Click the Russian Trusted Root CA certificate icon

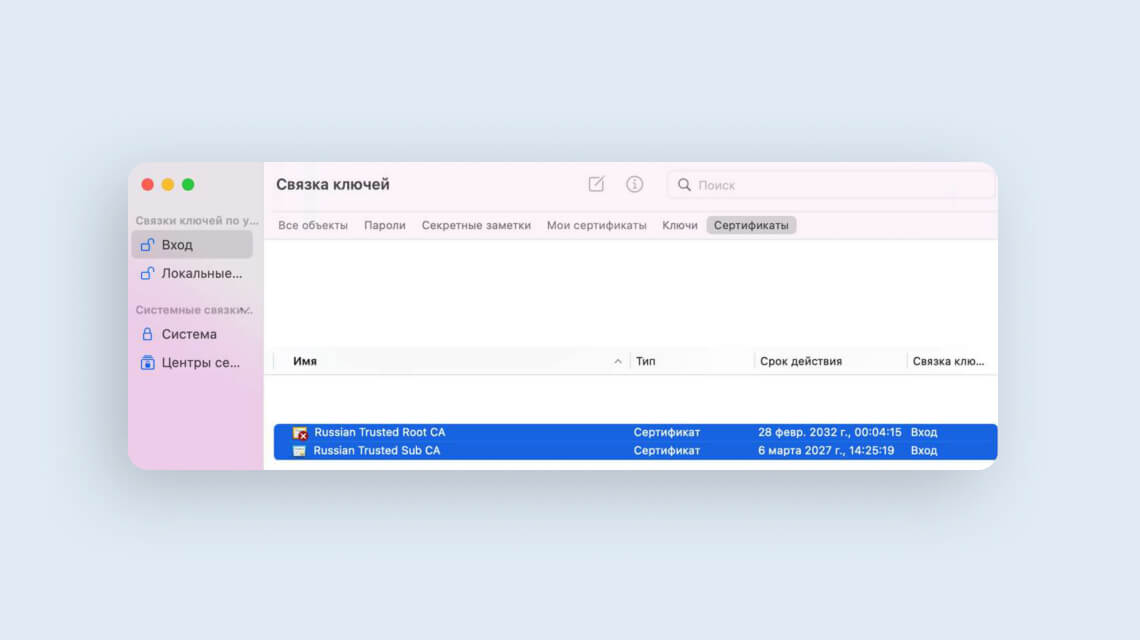click(x=300, y=433)
